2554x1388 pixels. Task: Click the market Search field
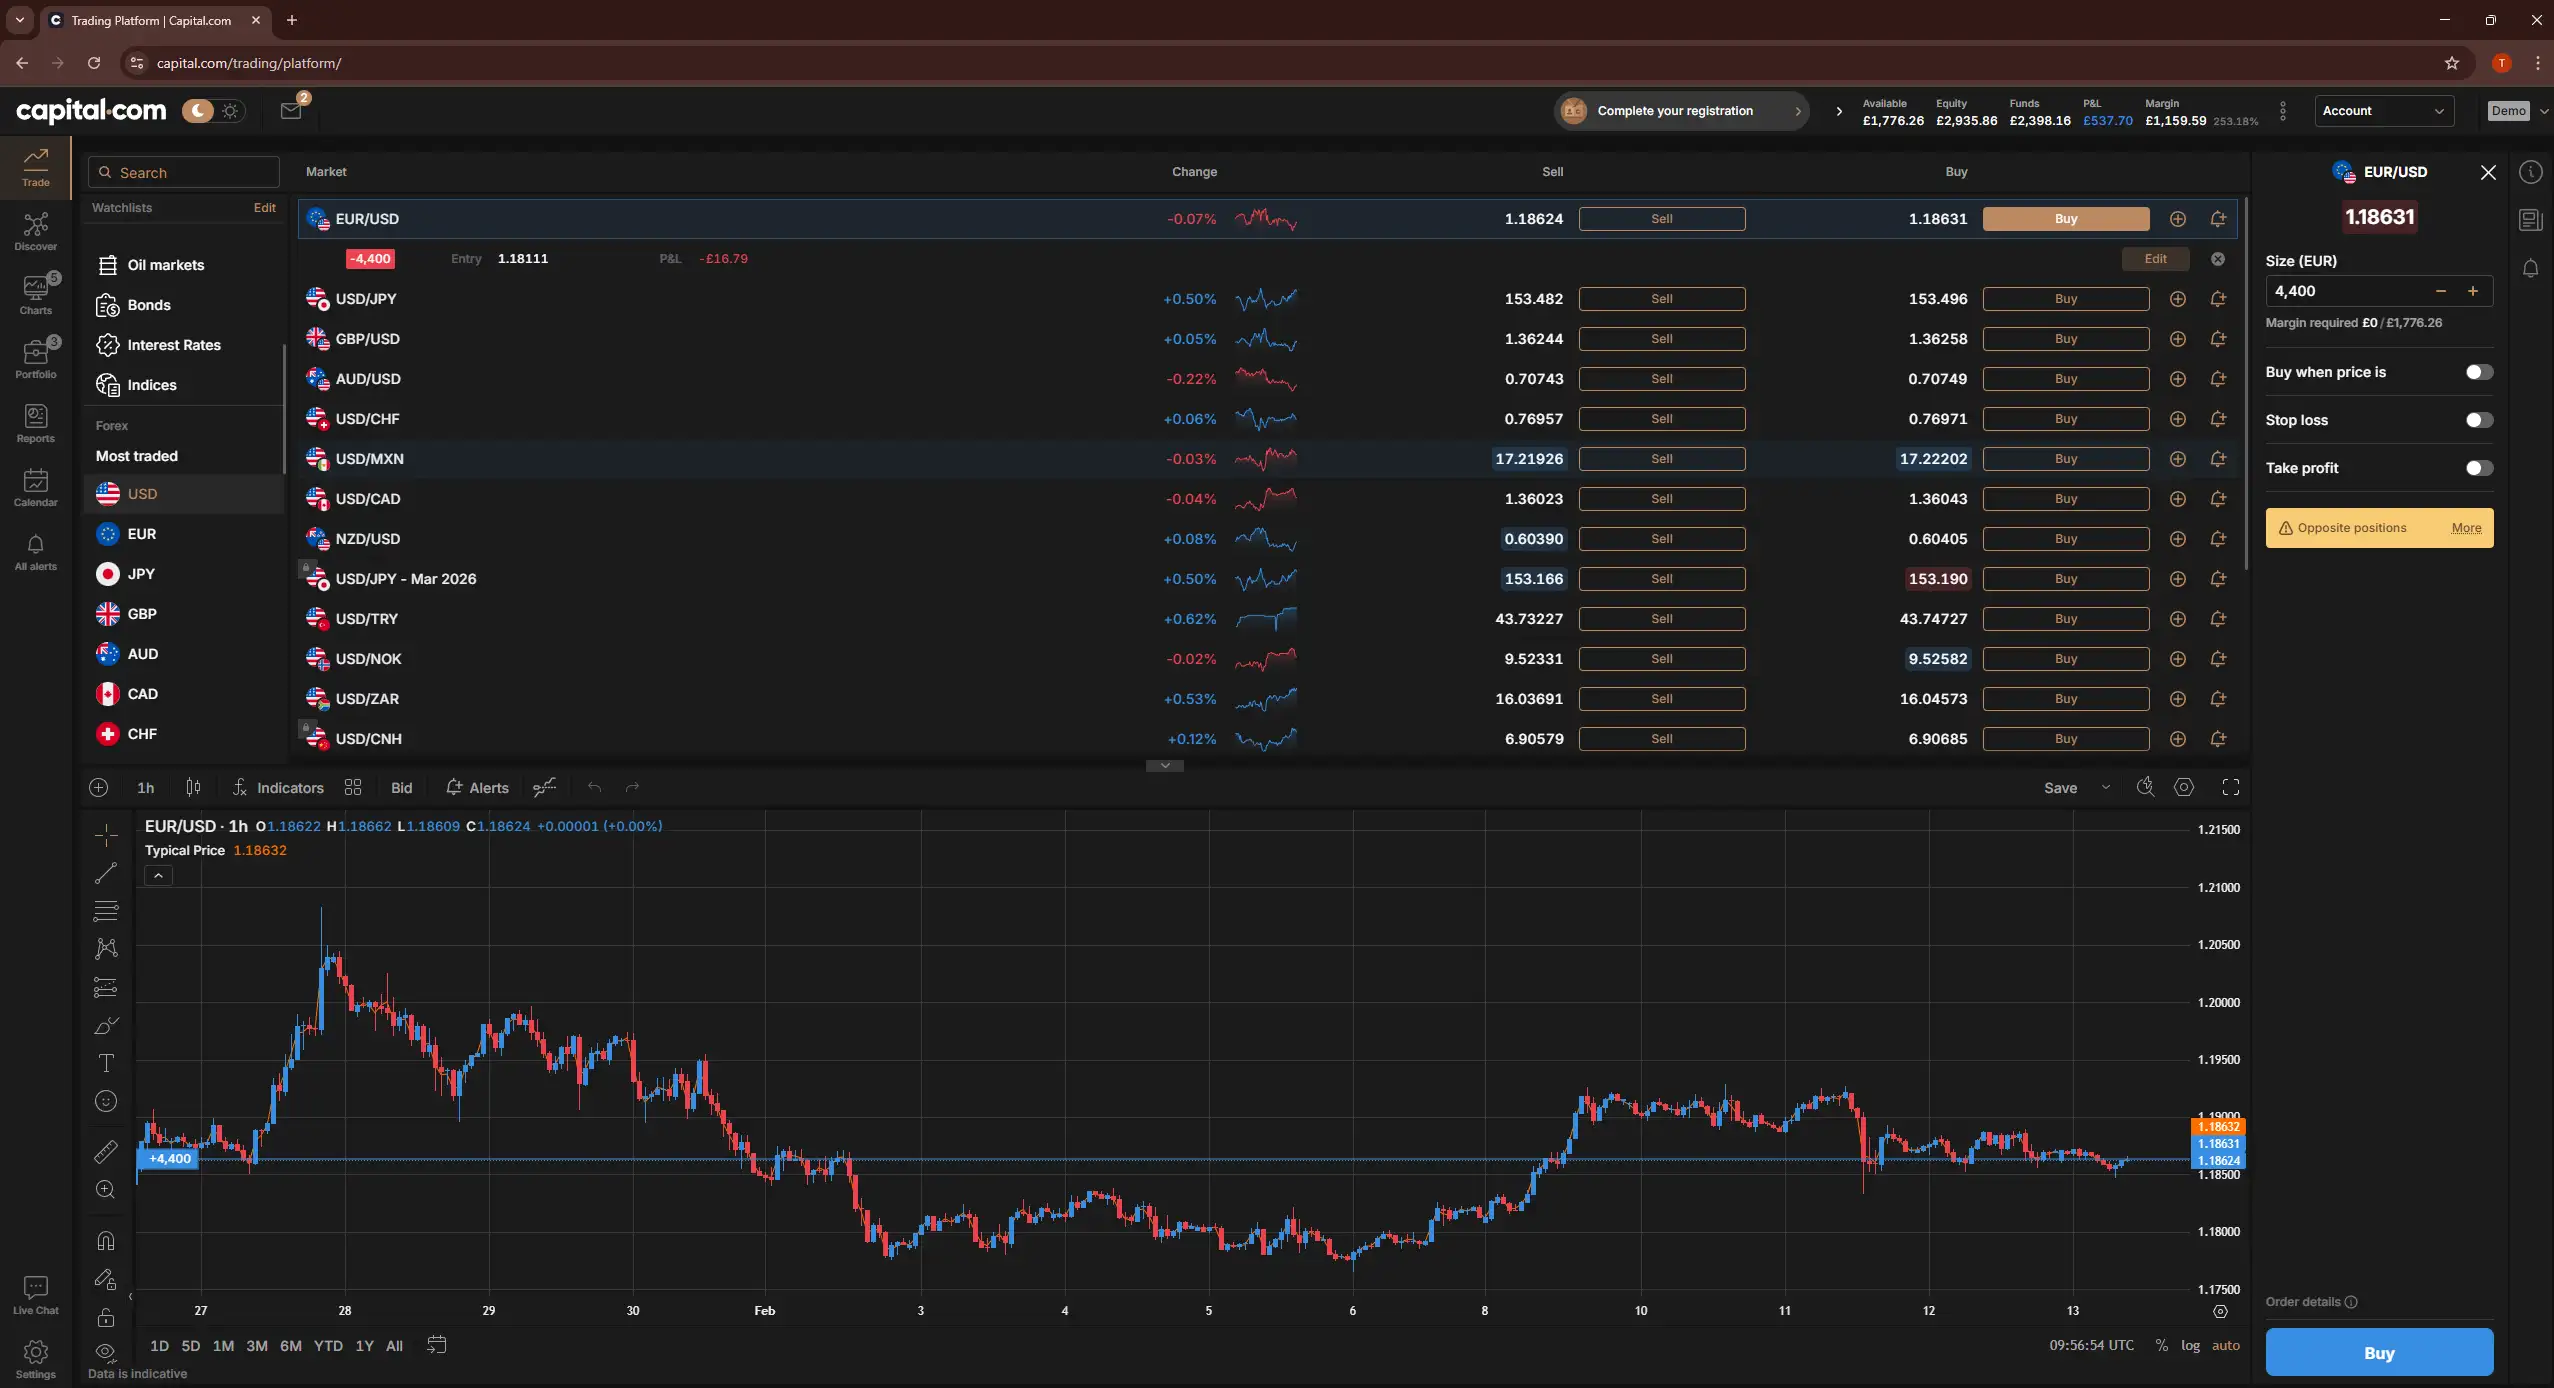click(x=183, y=172)
